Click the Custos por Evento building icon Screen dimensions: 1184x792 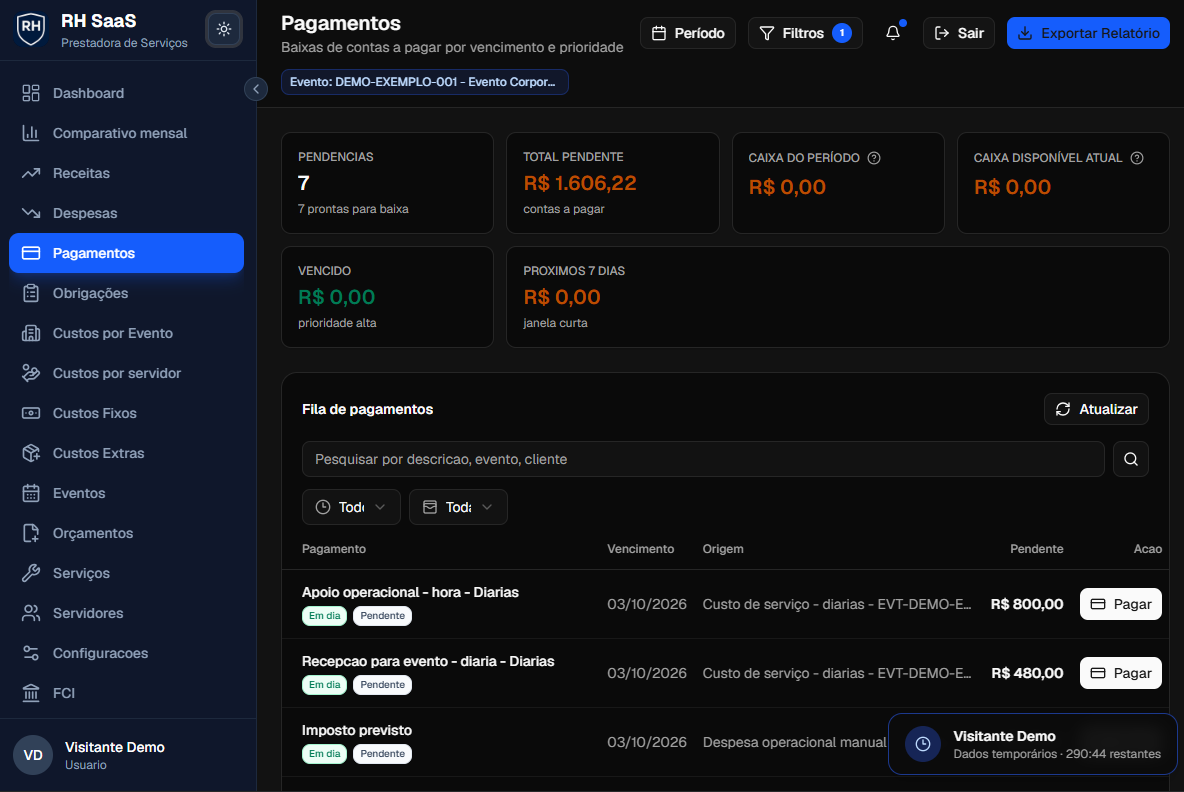coord(31,333)
